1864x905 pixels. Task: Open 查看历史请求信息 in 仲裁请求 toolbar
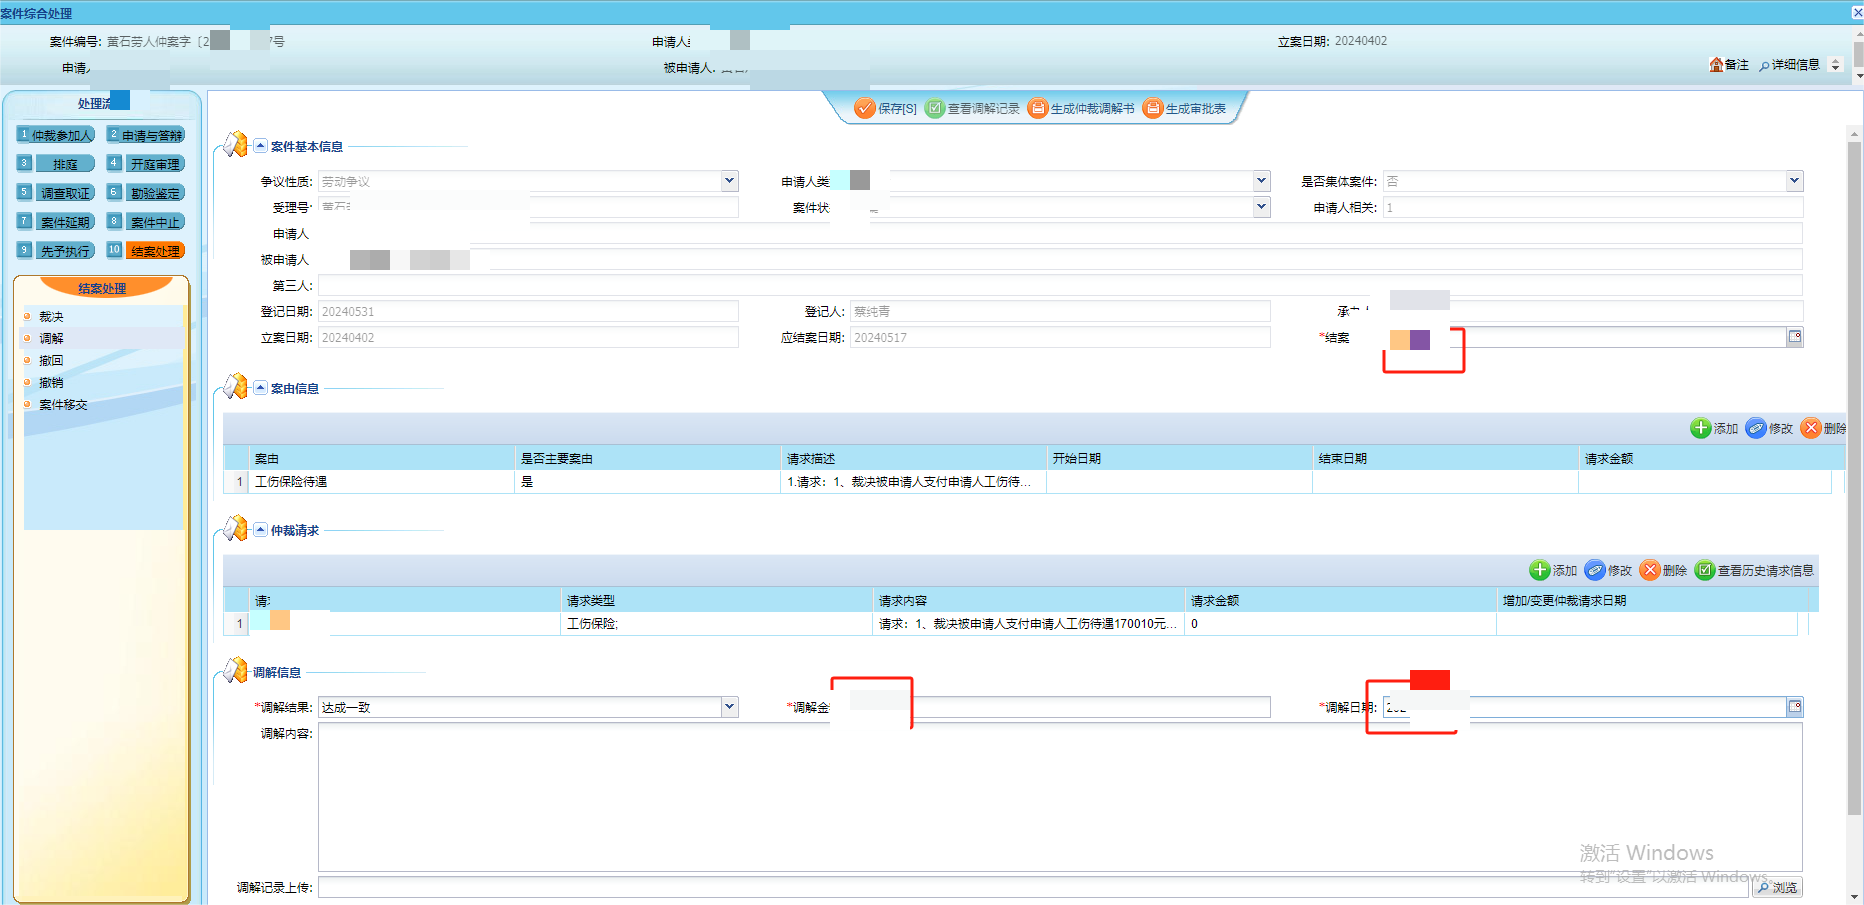click(x=1706, y=570)
